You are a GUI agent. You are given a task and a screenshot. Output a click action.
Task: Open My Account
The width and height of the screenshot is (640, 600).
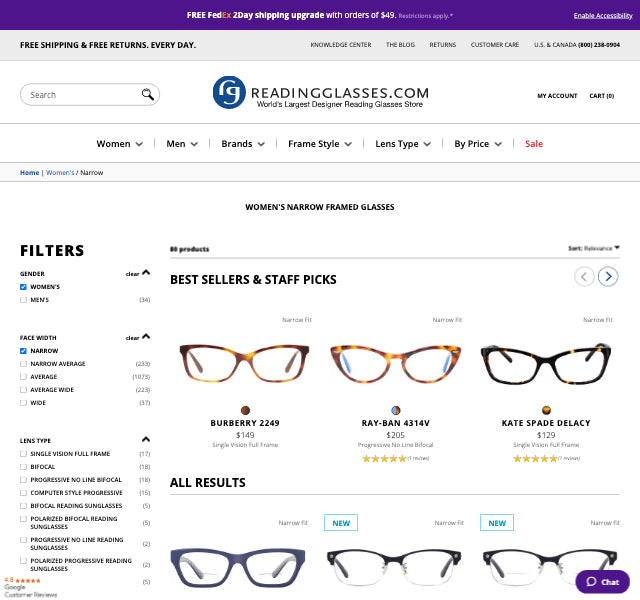(557, 96)
